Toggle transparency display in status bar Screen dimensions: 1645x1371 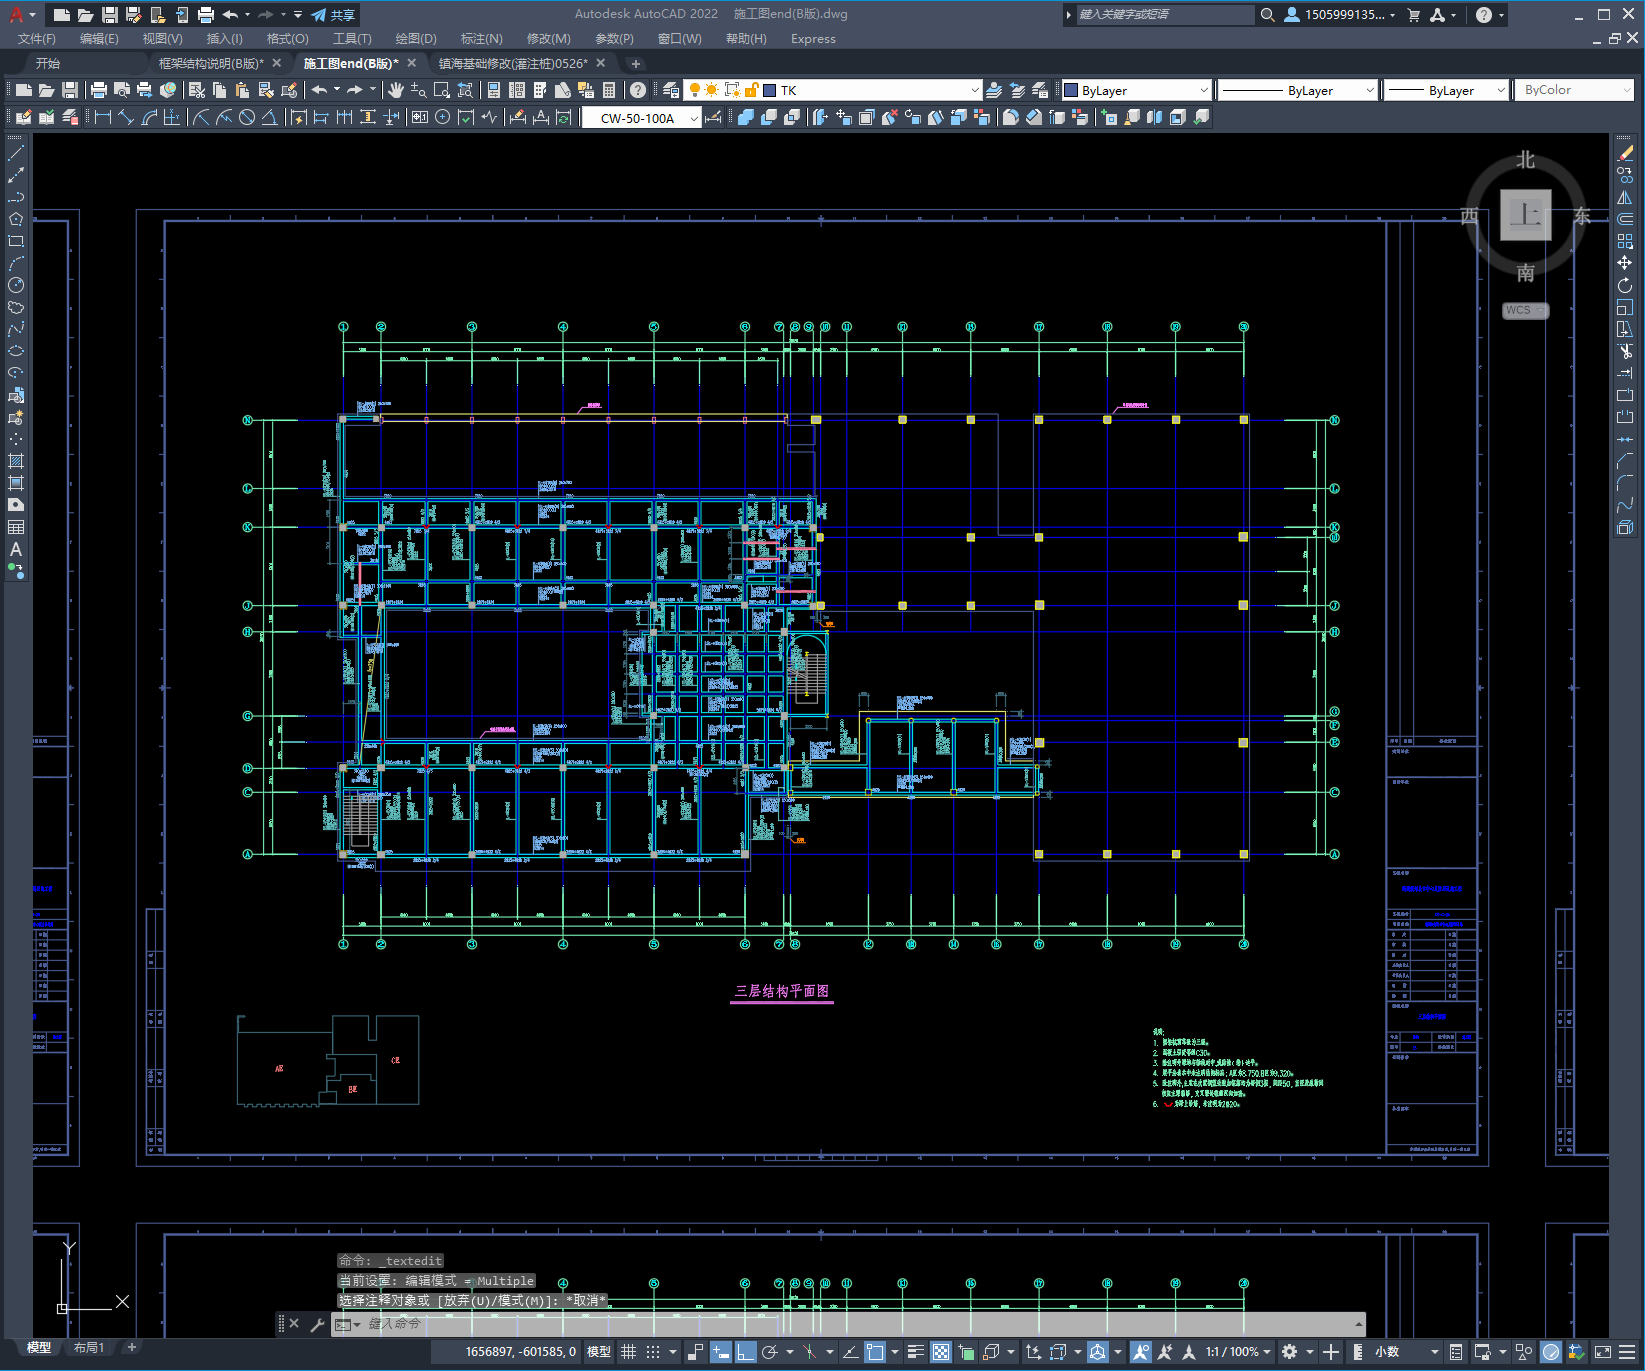[x=941, y=1352]
